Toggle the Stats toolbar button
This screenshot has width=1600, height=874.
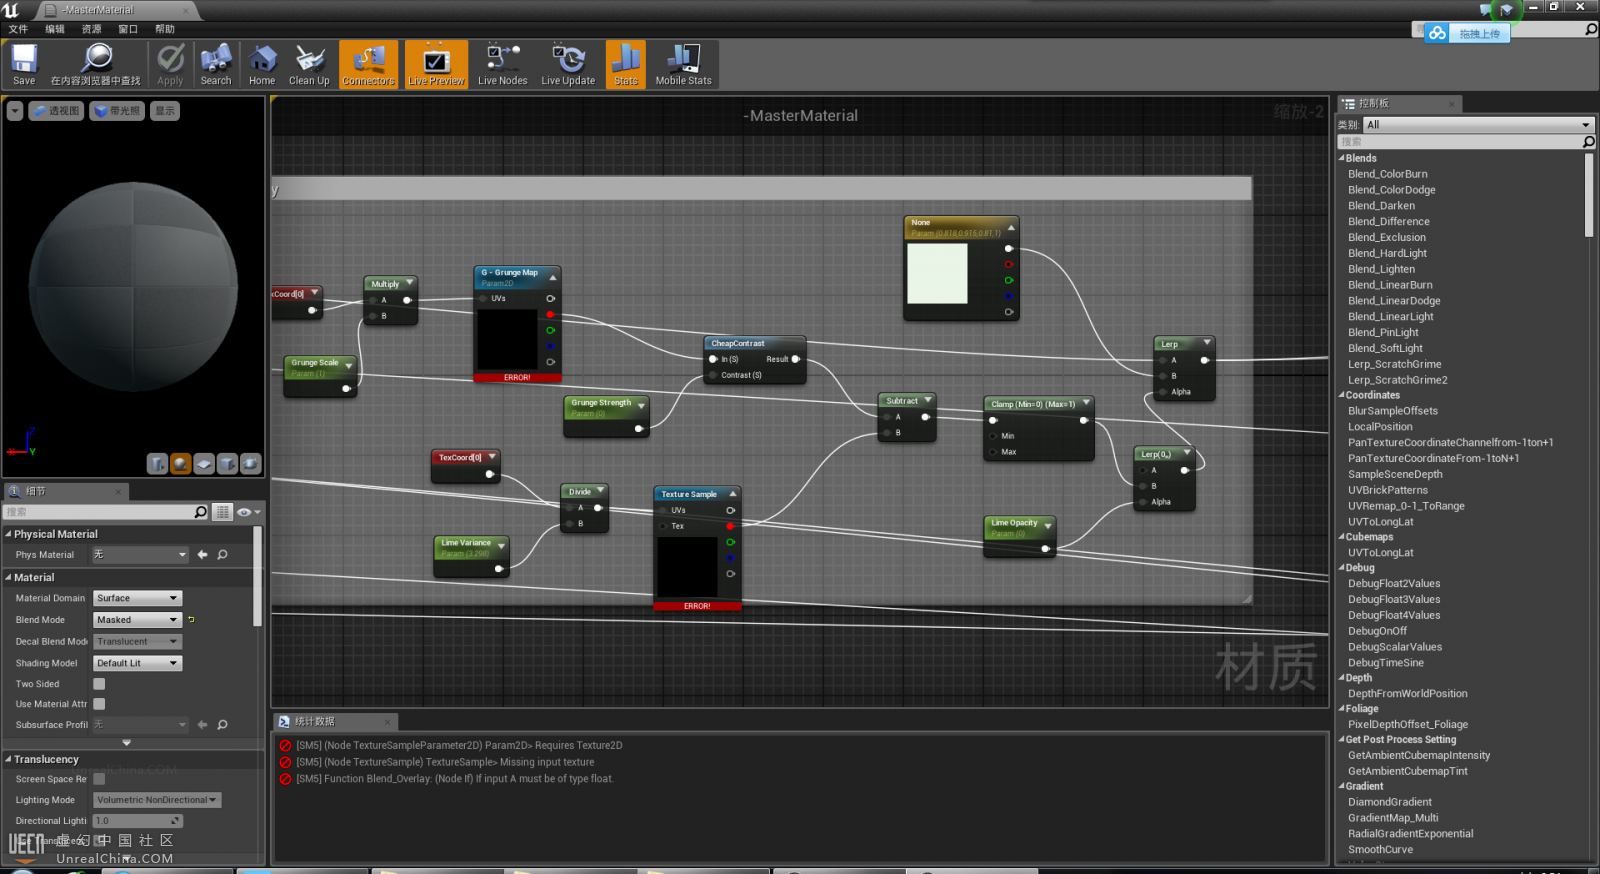point(626,65)
